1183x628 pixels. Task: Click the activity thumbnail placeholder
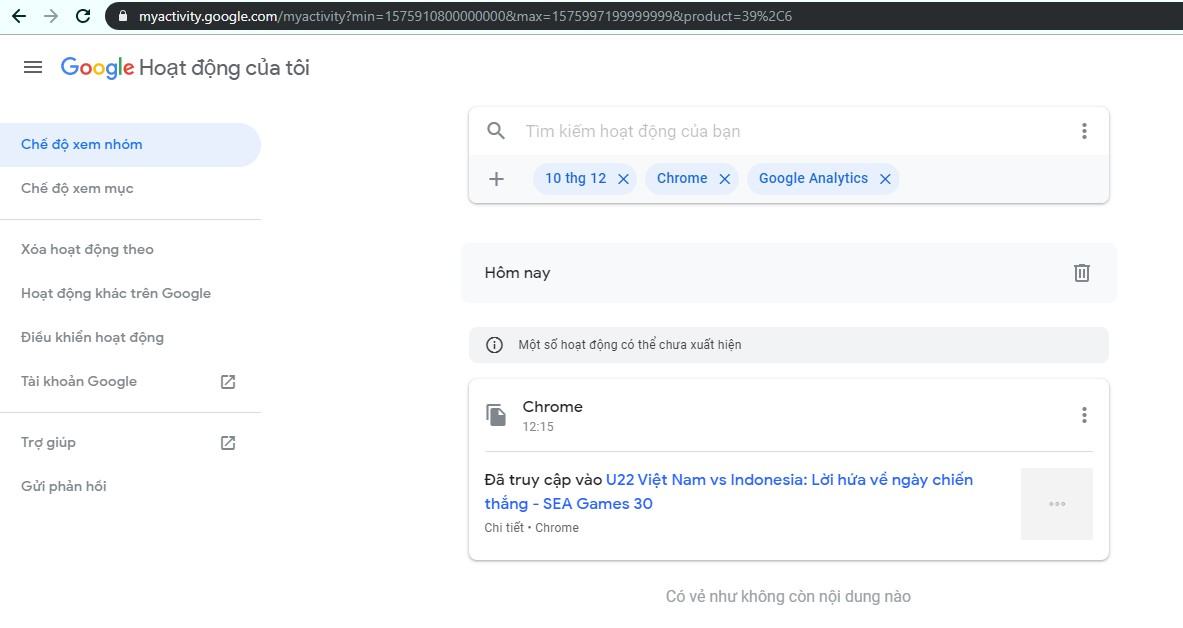point(1056,503)
